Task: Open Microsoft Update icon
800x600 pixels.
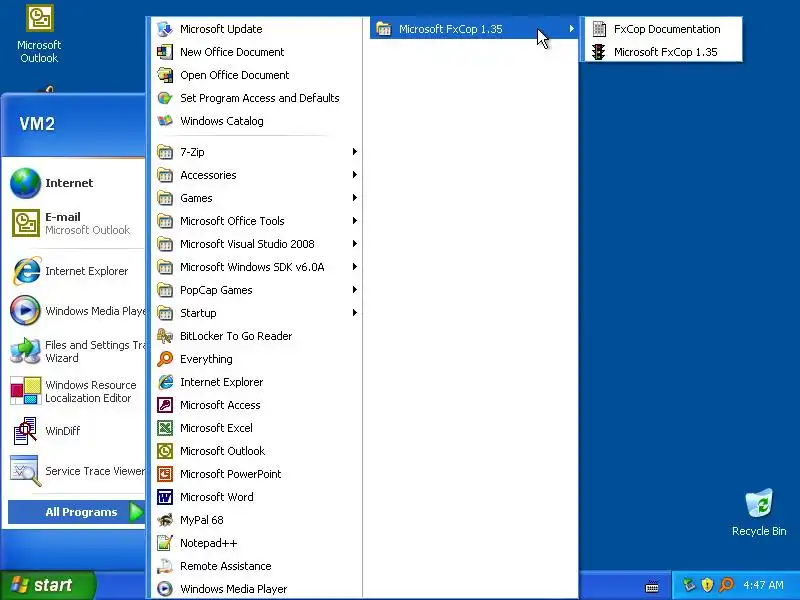Action: (165, 29)
